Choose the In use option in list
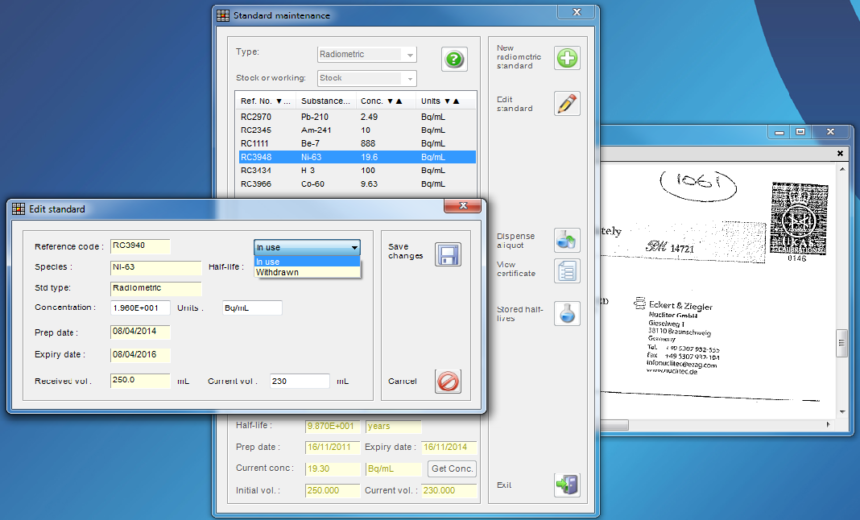Viewport: 860px width, 520px height. pos(307,262)
